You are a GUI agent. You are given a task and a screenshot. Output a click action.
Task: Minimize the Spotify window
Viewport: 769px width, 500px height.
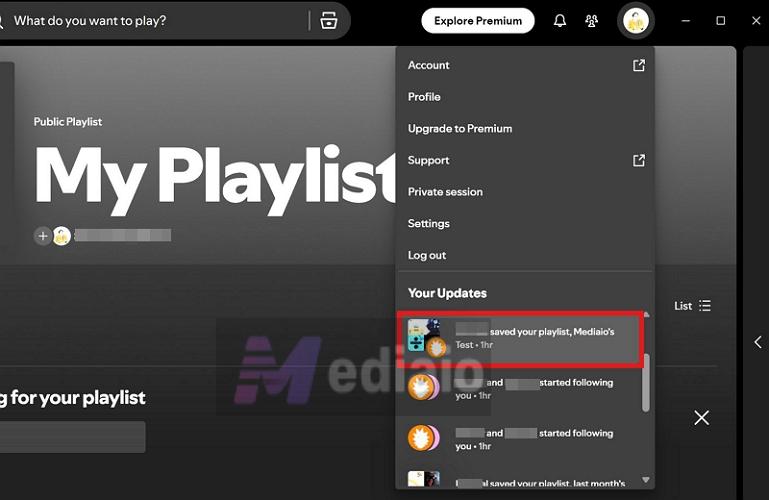click(x=686, y=21)
